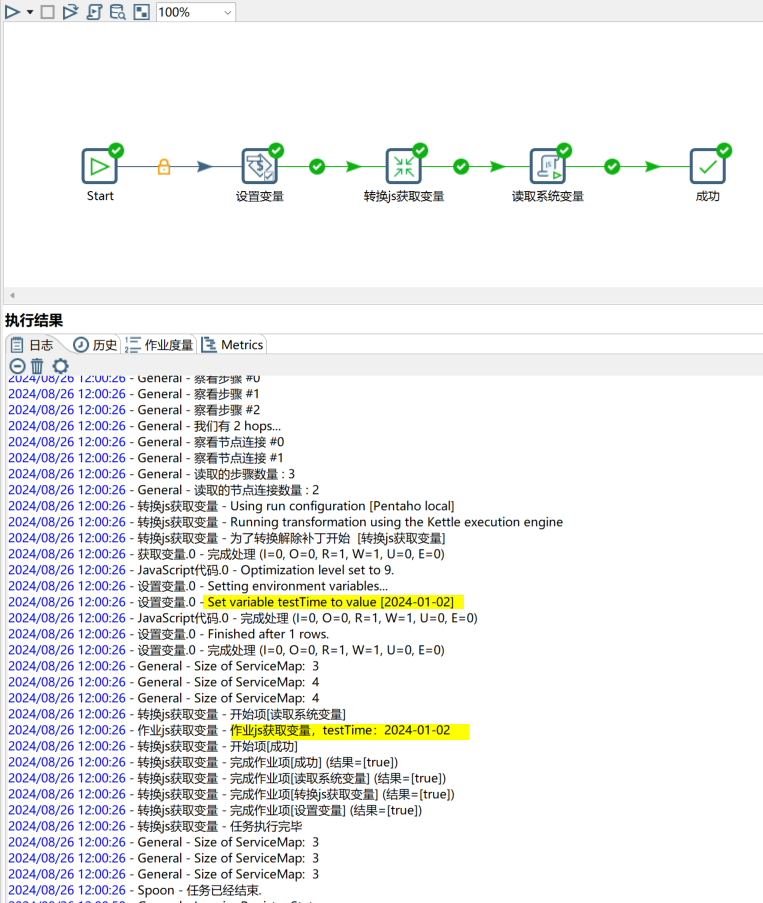Toggle the execution results panel icon
This screenshot has width=763, height=903.
[142, 12]
